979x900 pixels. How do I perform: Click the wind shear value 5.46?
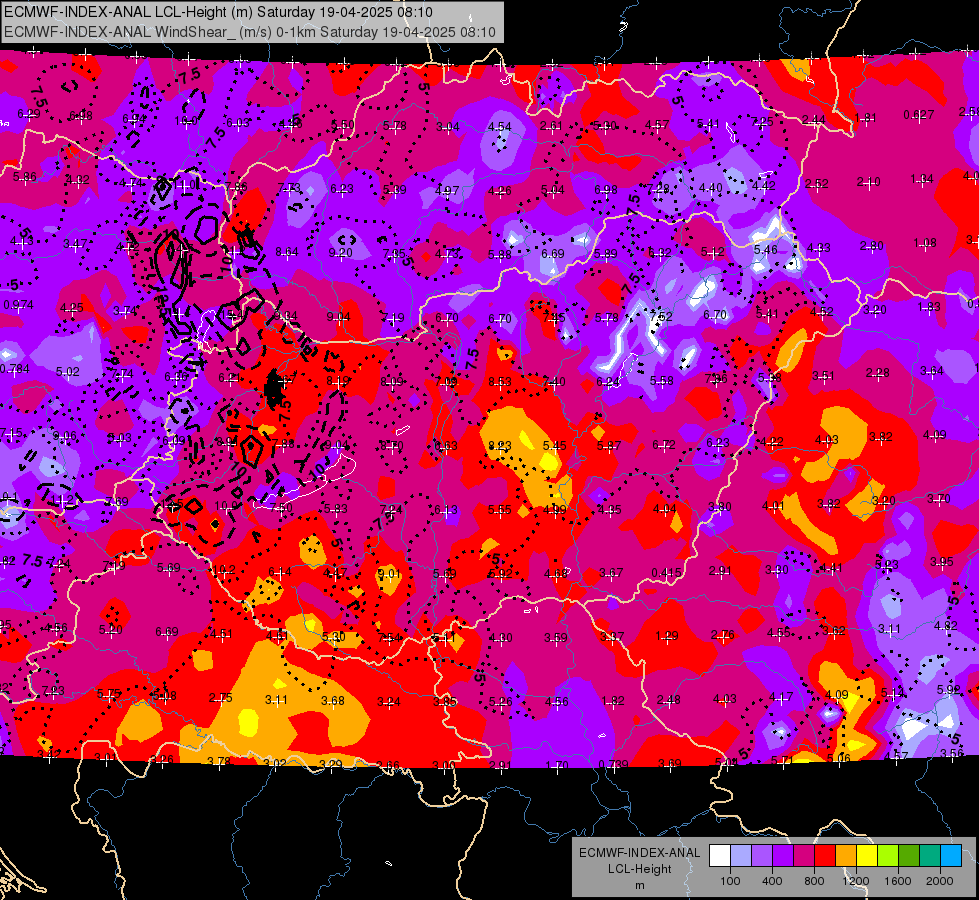pos(765,250)
